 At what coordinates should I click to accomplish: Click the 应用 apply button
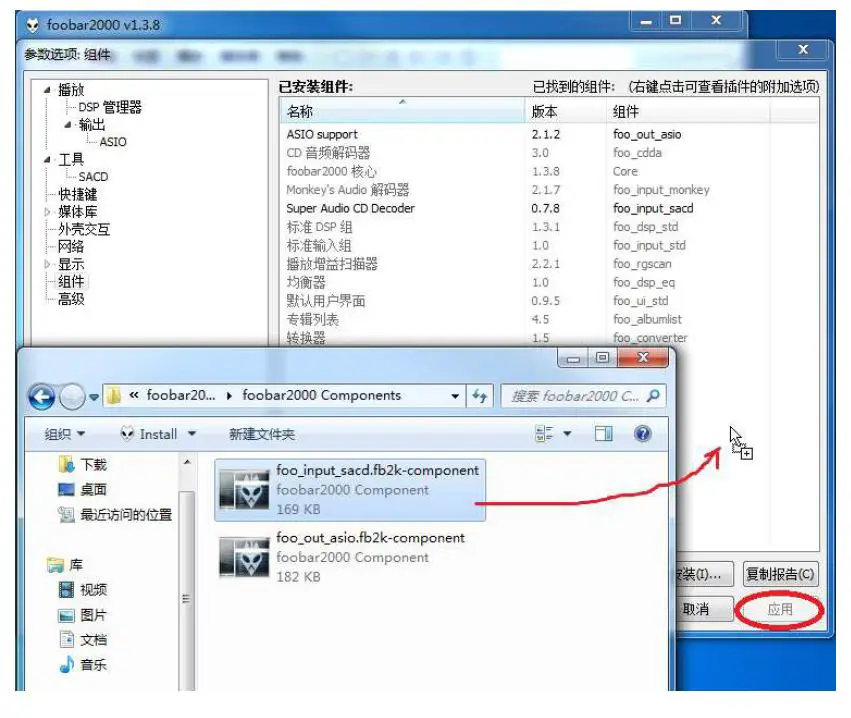(x=780, y=609)
